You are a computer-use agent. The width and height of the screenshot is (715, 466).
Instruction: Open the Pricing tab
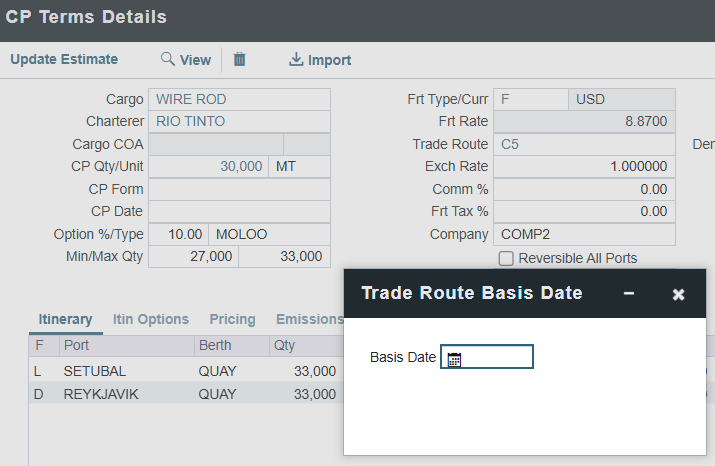(232, 320)
